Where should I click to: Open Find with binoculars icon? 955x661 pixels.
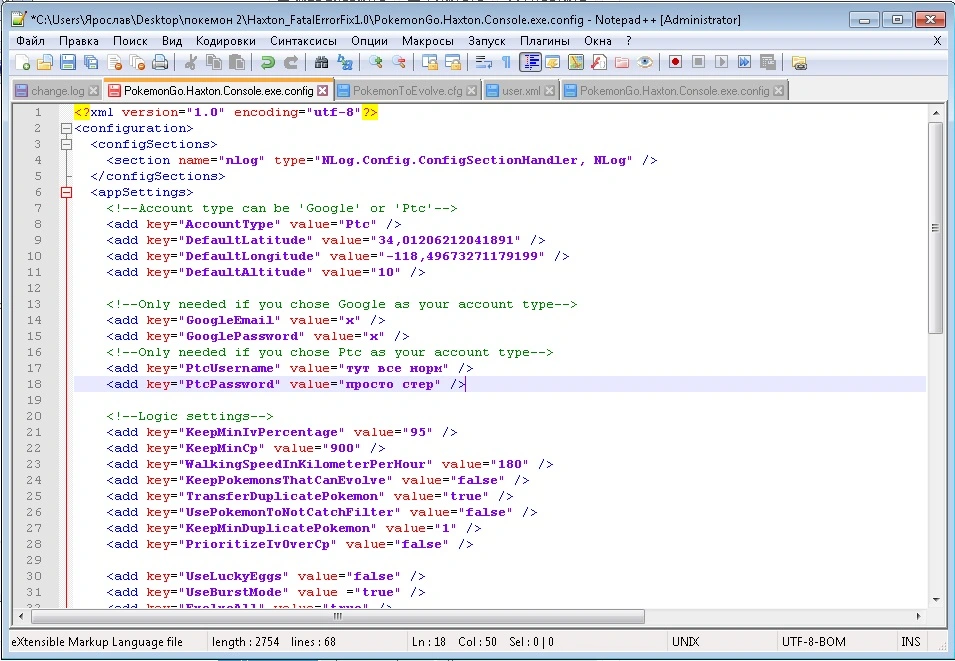point(322,62)
